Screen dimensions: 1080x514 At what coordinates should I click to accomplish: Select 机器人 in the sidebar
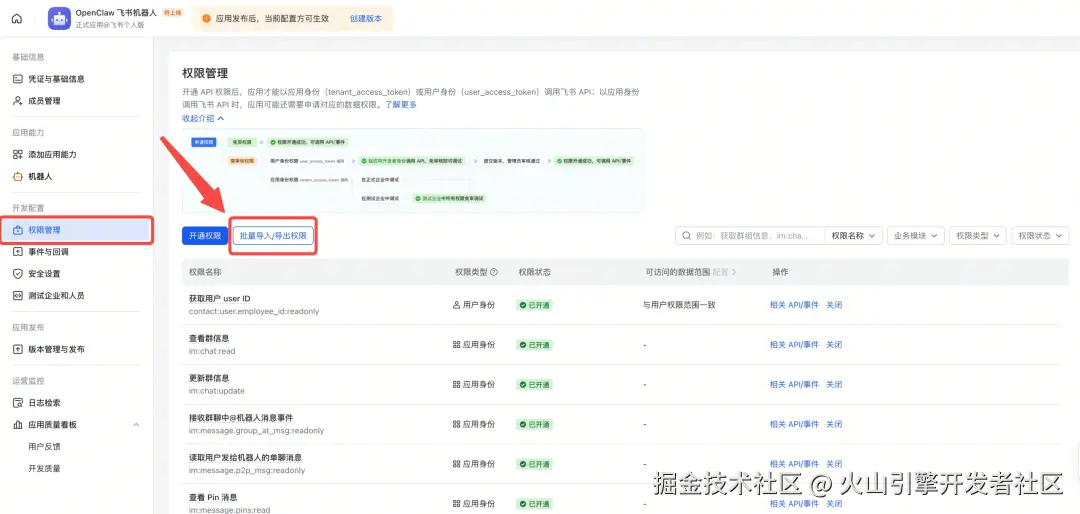(40, 177)
